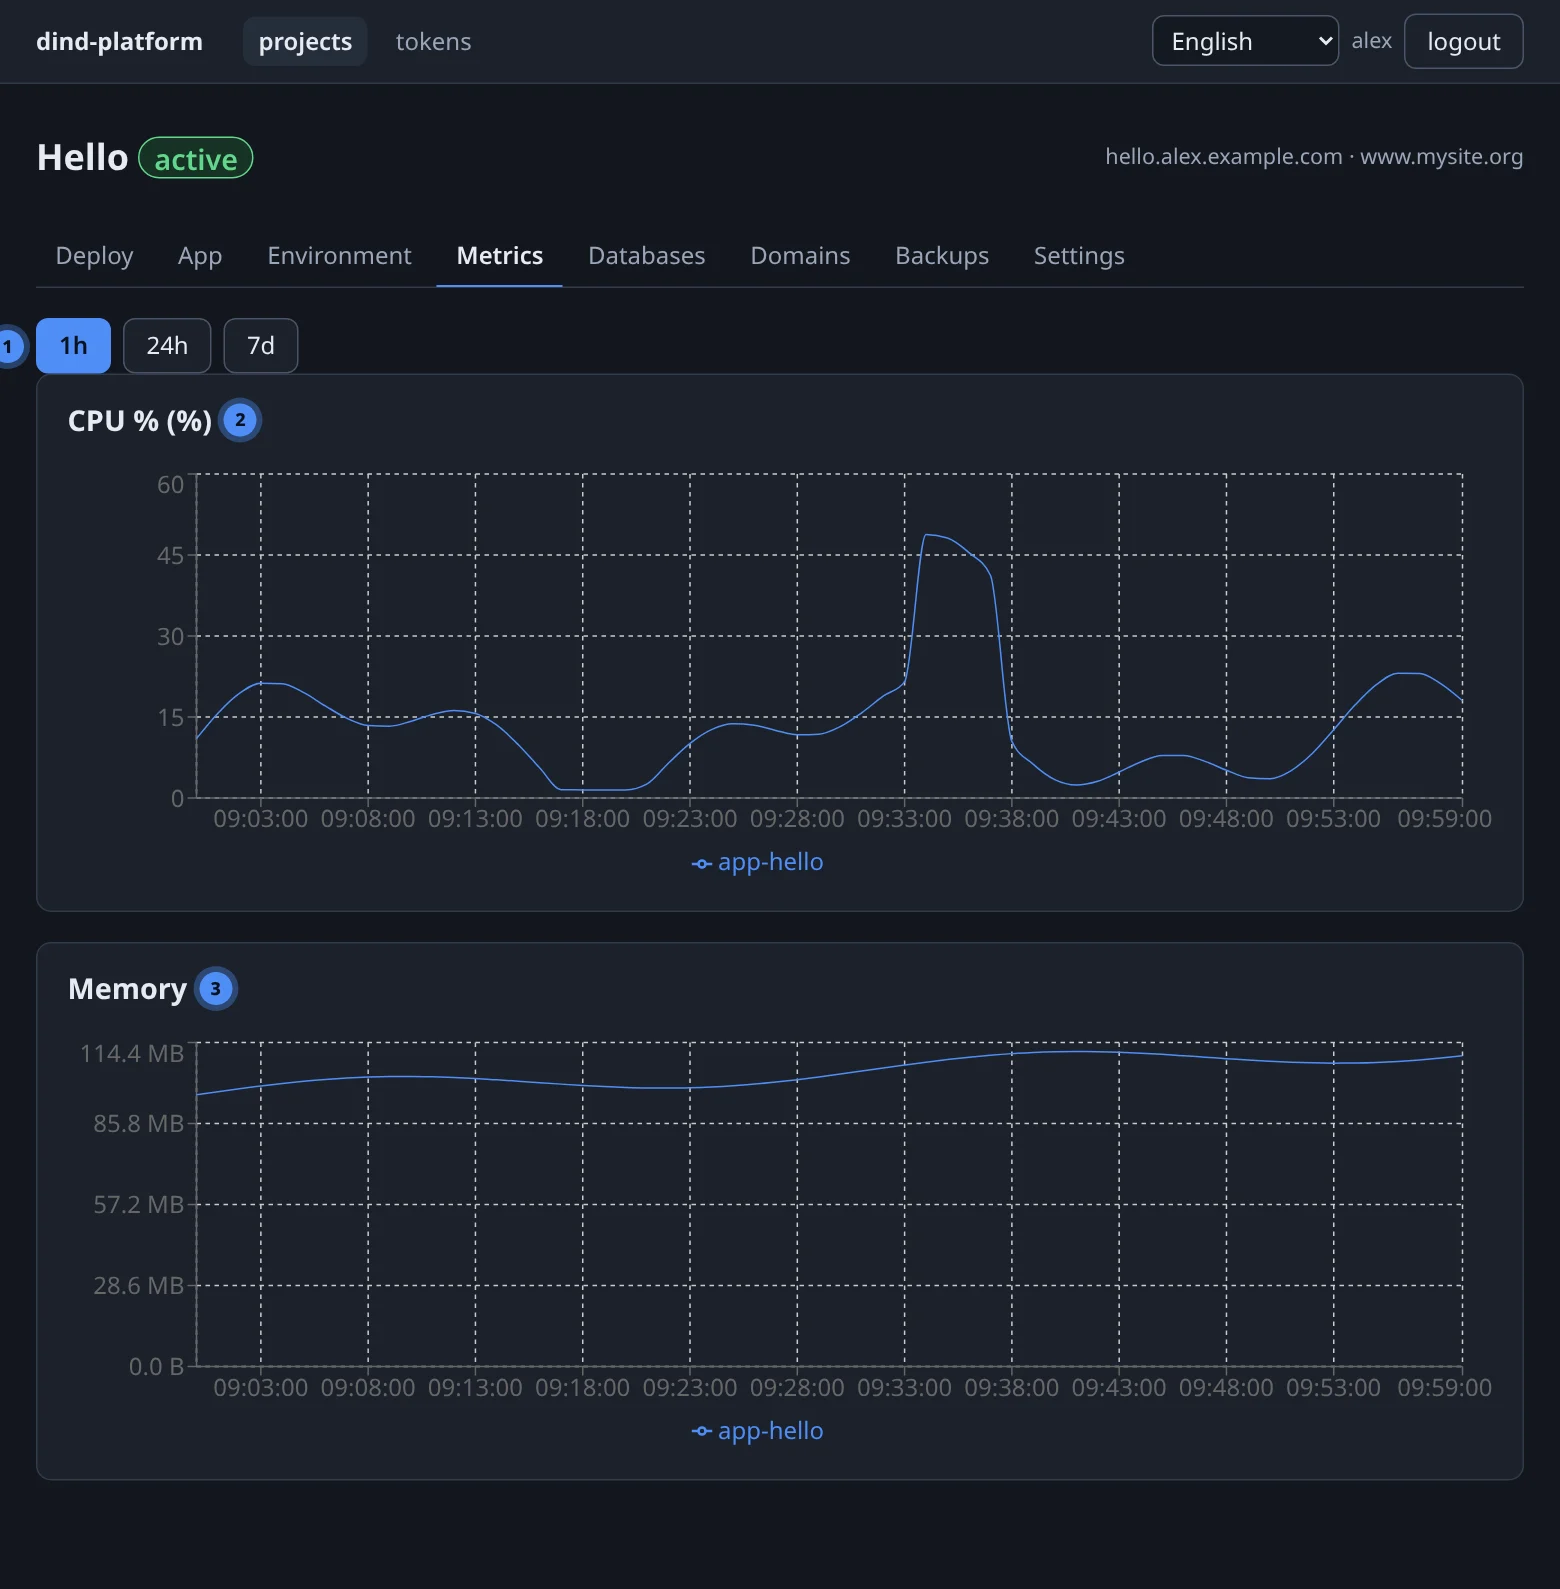
Task: Open the Backups tab
Action: 941,256
